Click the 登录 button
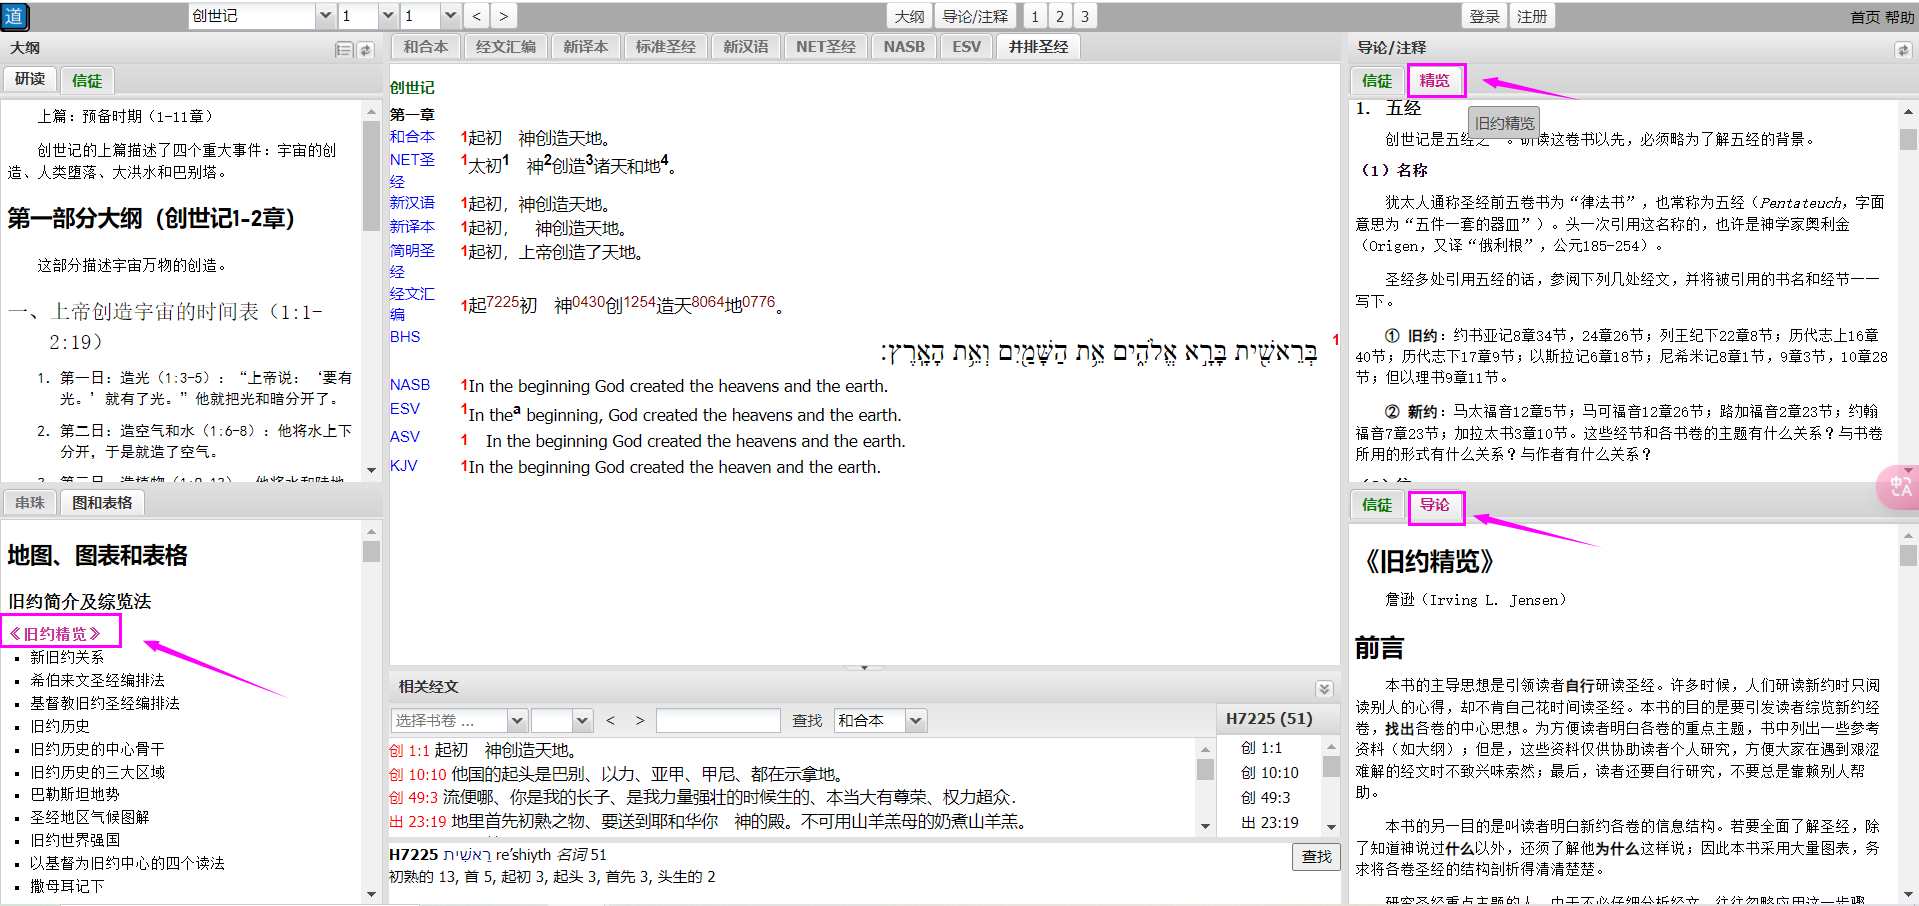The height and width of the screenshot is (906, 1919). point(1484,16)
